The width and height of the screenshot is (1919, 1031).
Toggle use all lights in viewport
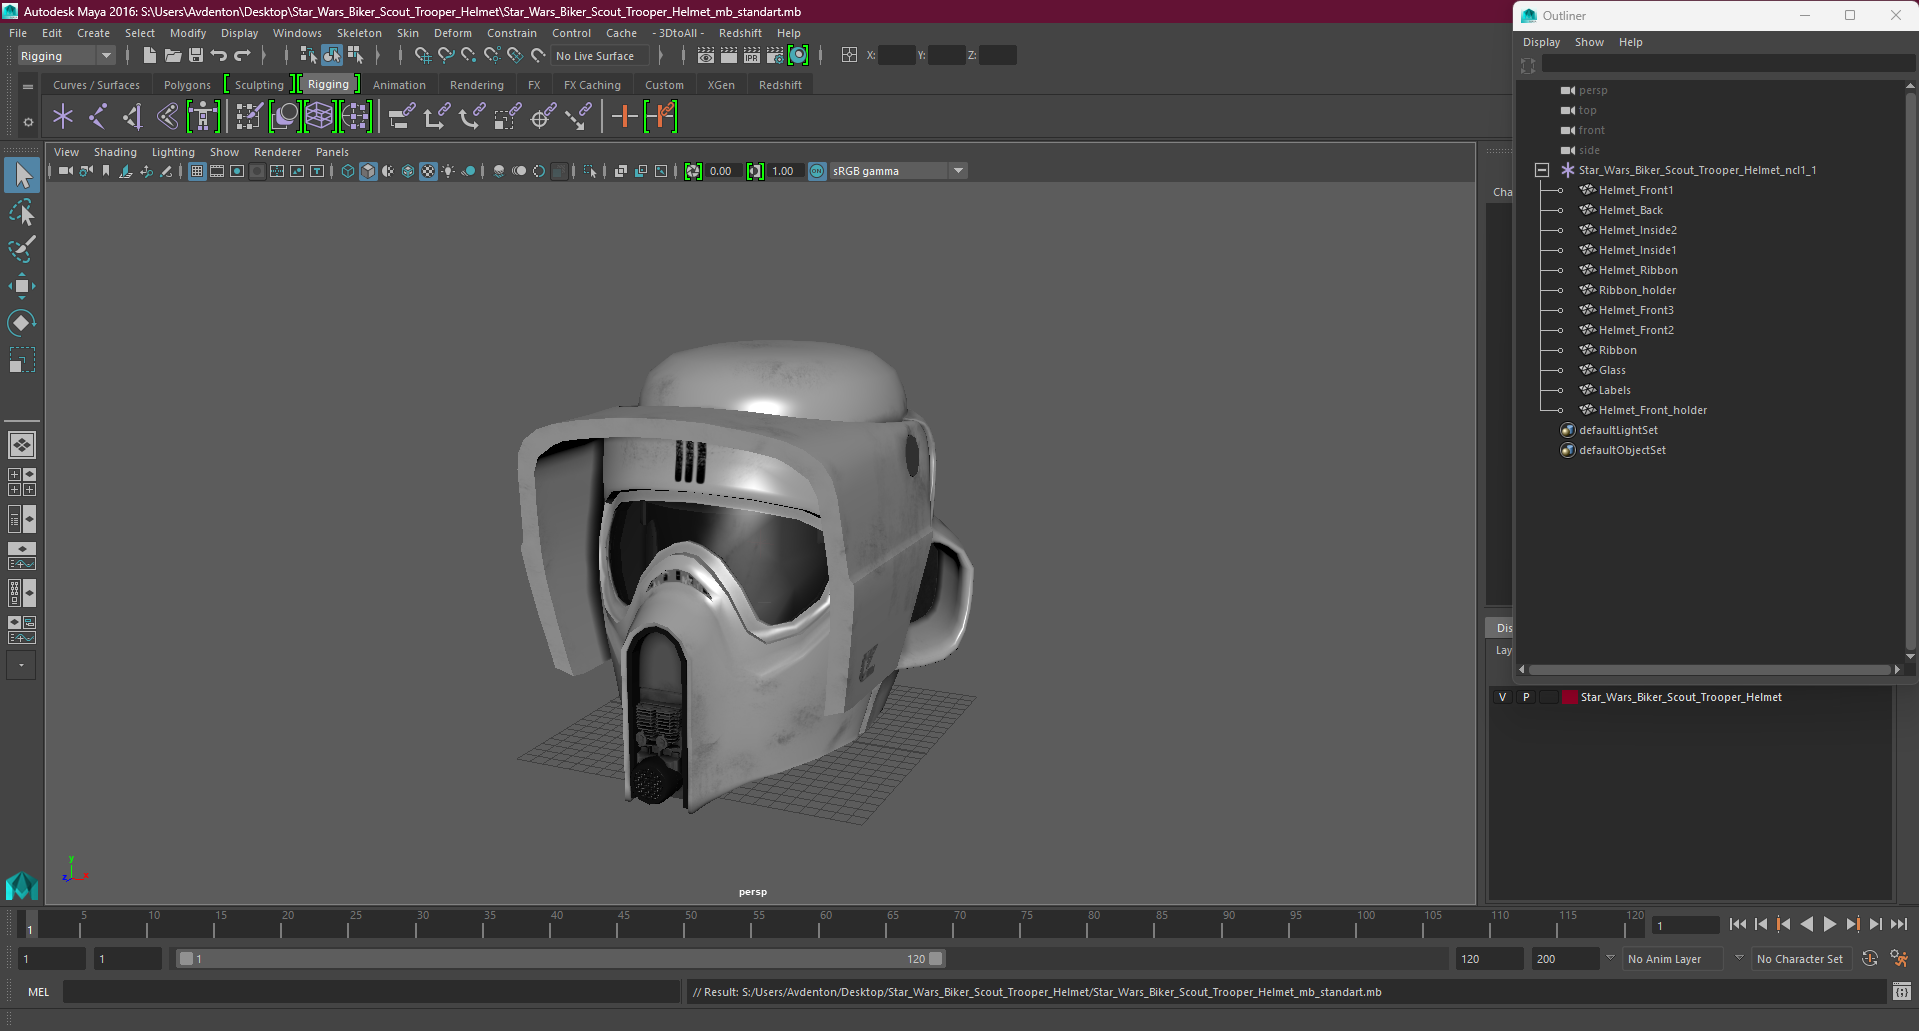[x=448, y=171]
